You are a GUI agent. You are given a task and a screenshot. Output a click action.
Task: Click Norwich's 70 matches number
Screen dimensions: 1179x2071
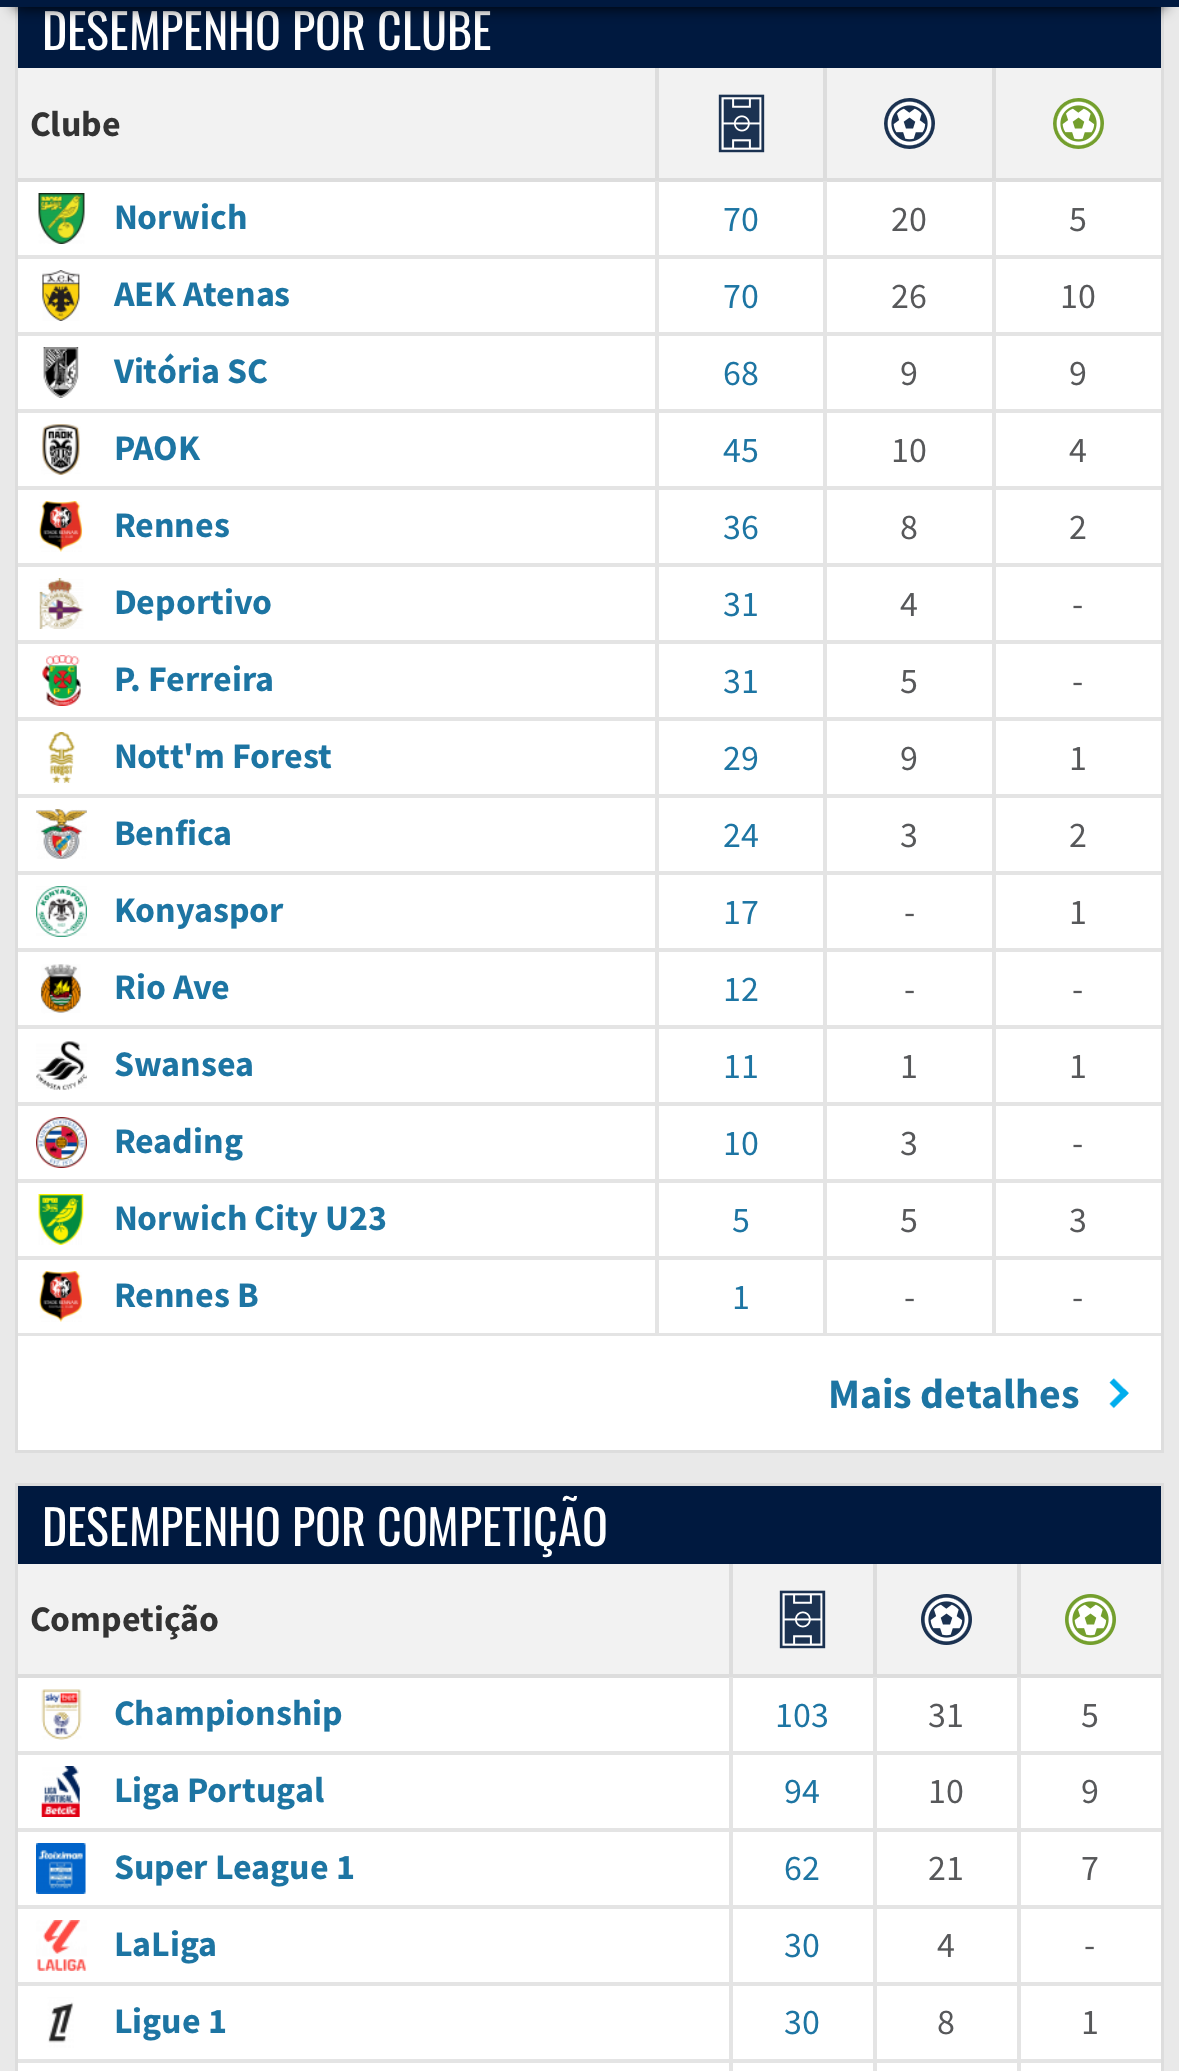(741, 219)
